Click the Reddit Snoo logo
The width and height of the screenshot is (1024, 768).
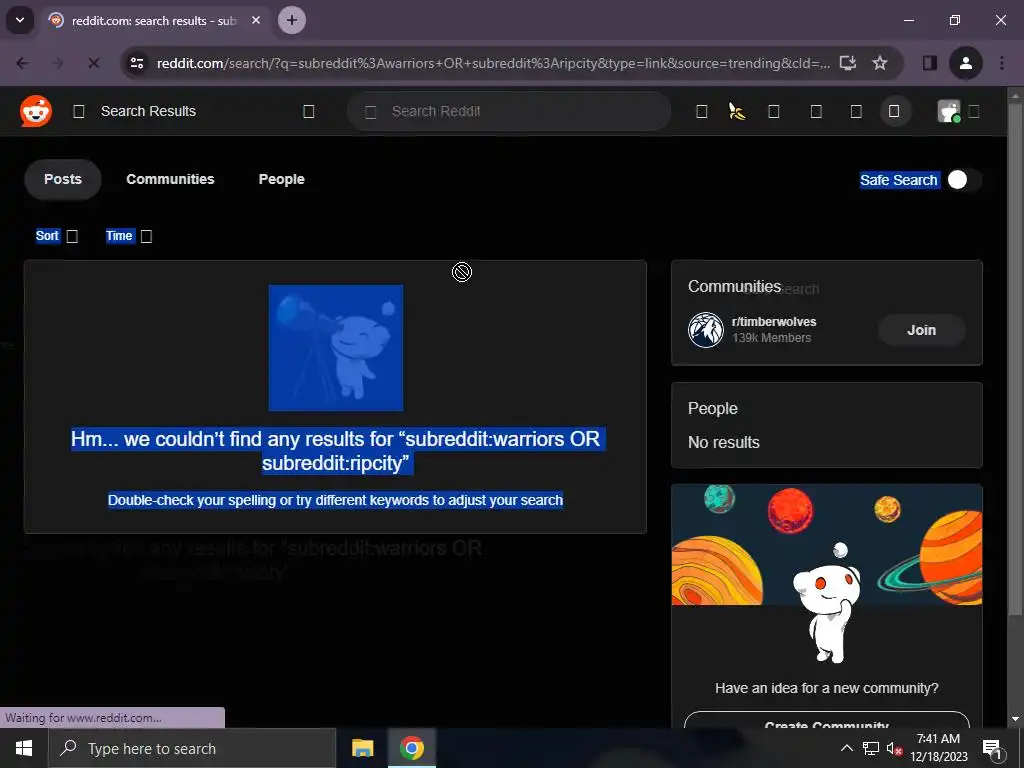(36, 111)
